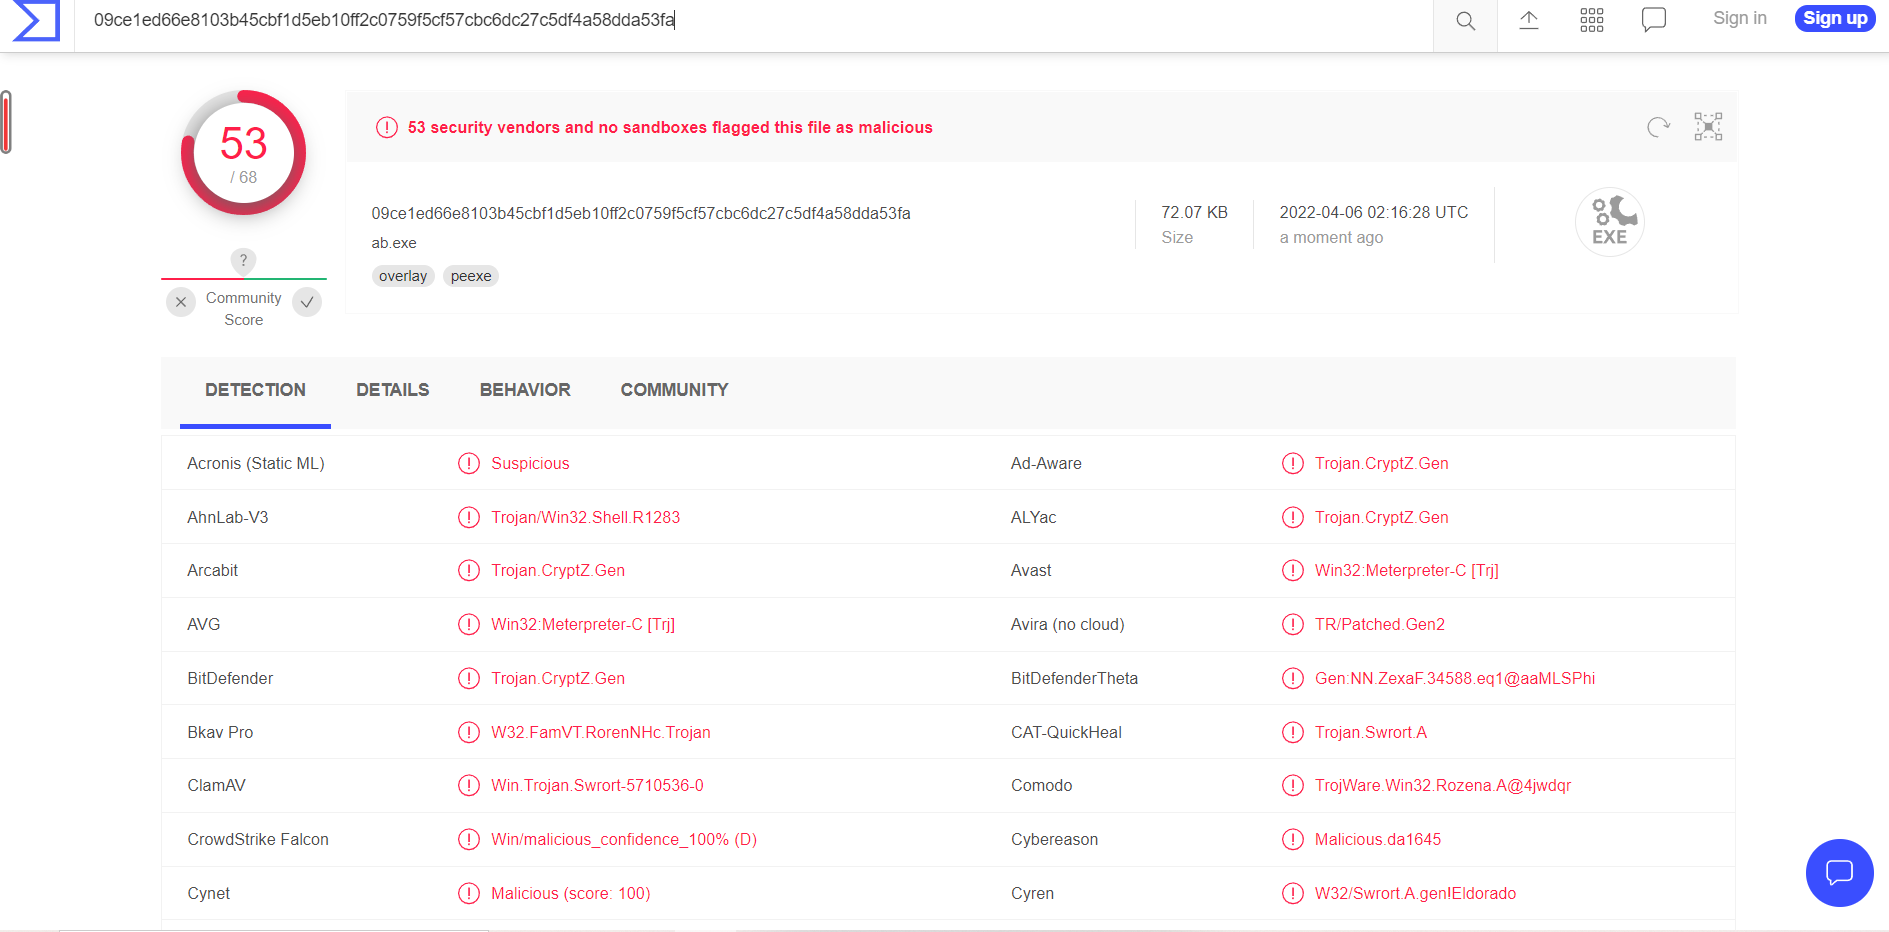Click the Trojan.CryptZ.Gen result for BitDefender
This screenshot has width=1889, height=932.
(558, 679)
